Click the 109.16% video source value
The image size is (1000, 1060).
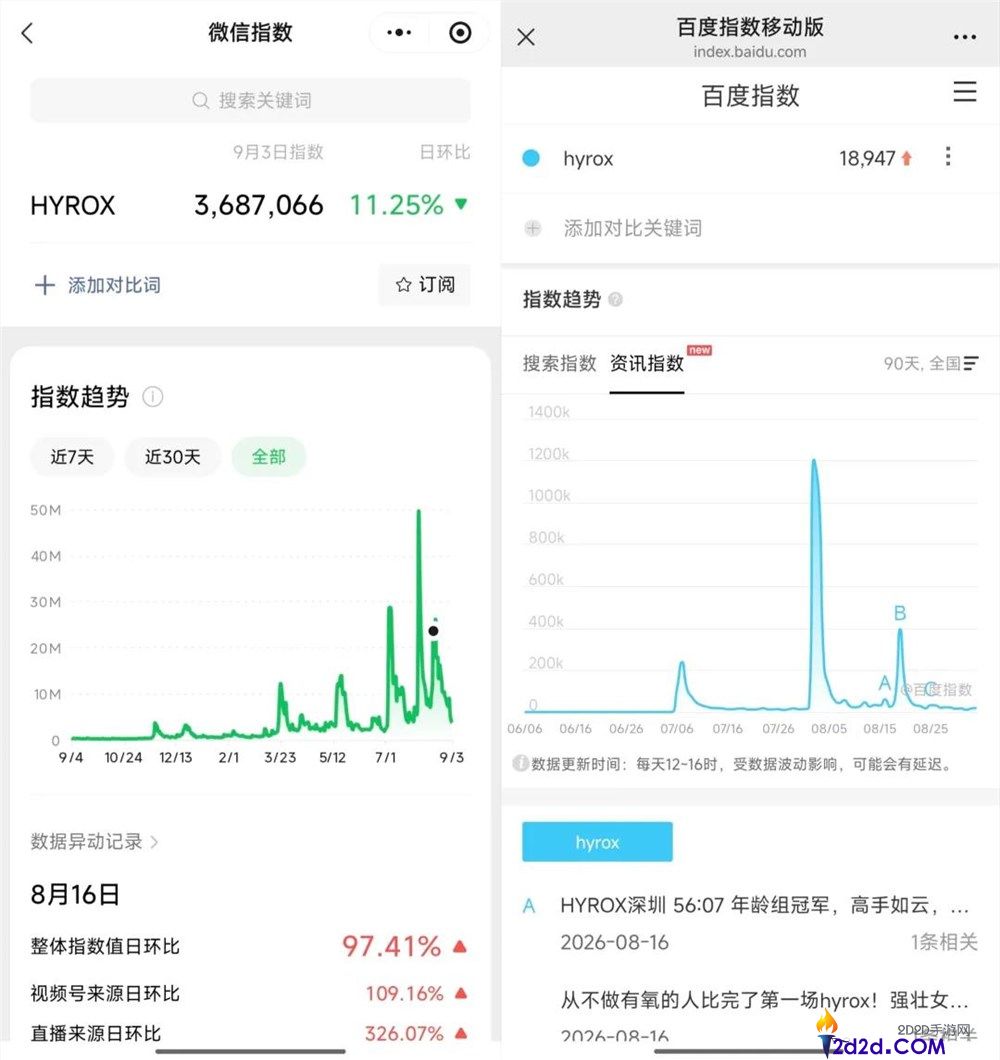click(404, 993)
